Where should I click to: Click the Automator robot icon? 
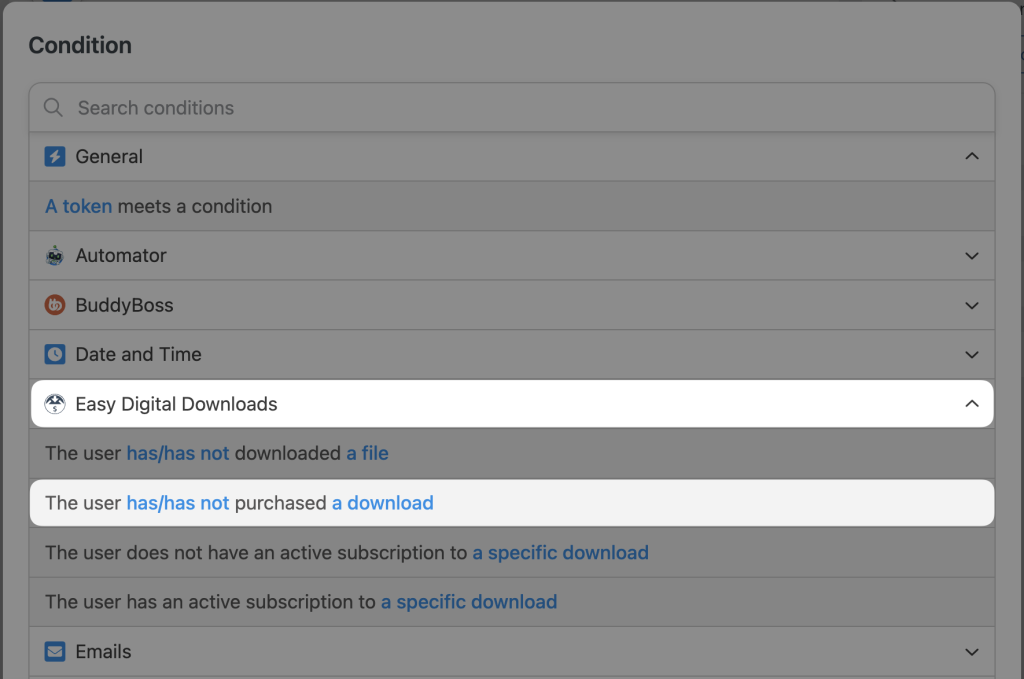54,255
